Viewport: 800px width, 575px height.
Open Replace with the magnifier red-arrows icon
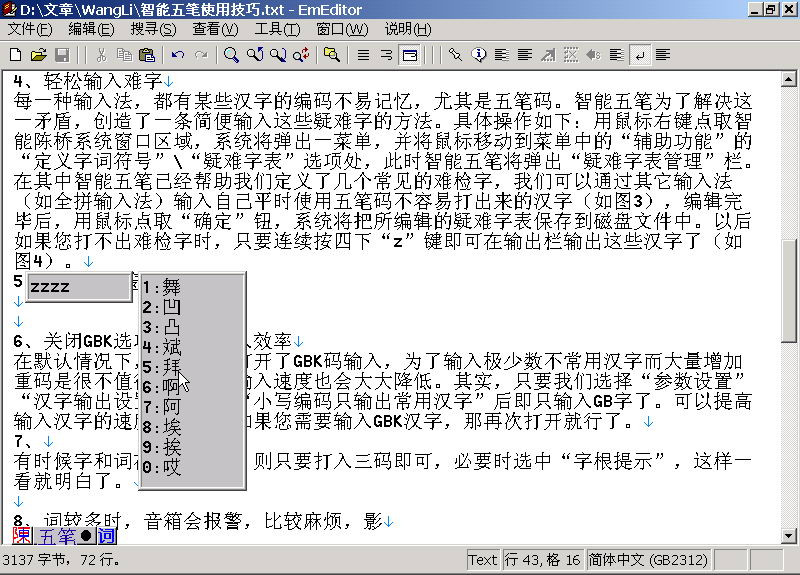pos(302,55)
